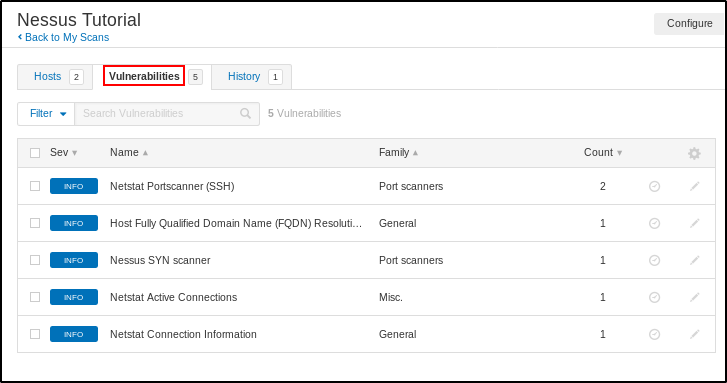
Task: Open Netstat Connection Information entry
Action: click(x=183, y=334)
